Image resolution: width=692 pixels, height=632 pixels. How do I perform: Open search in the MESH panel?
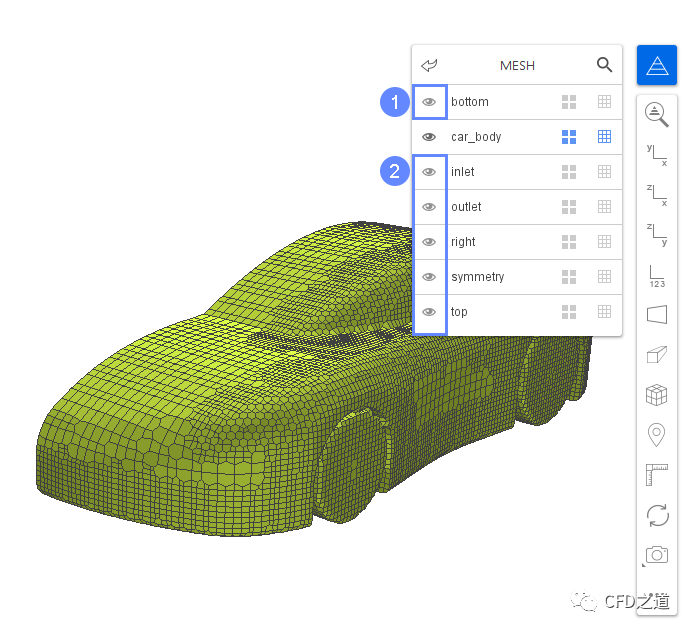(x=604, y=65)
